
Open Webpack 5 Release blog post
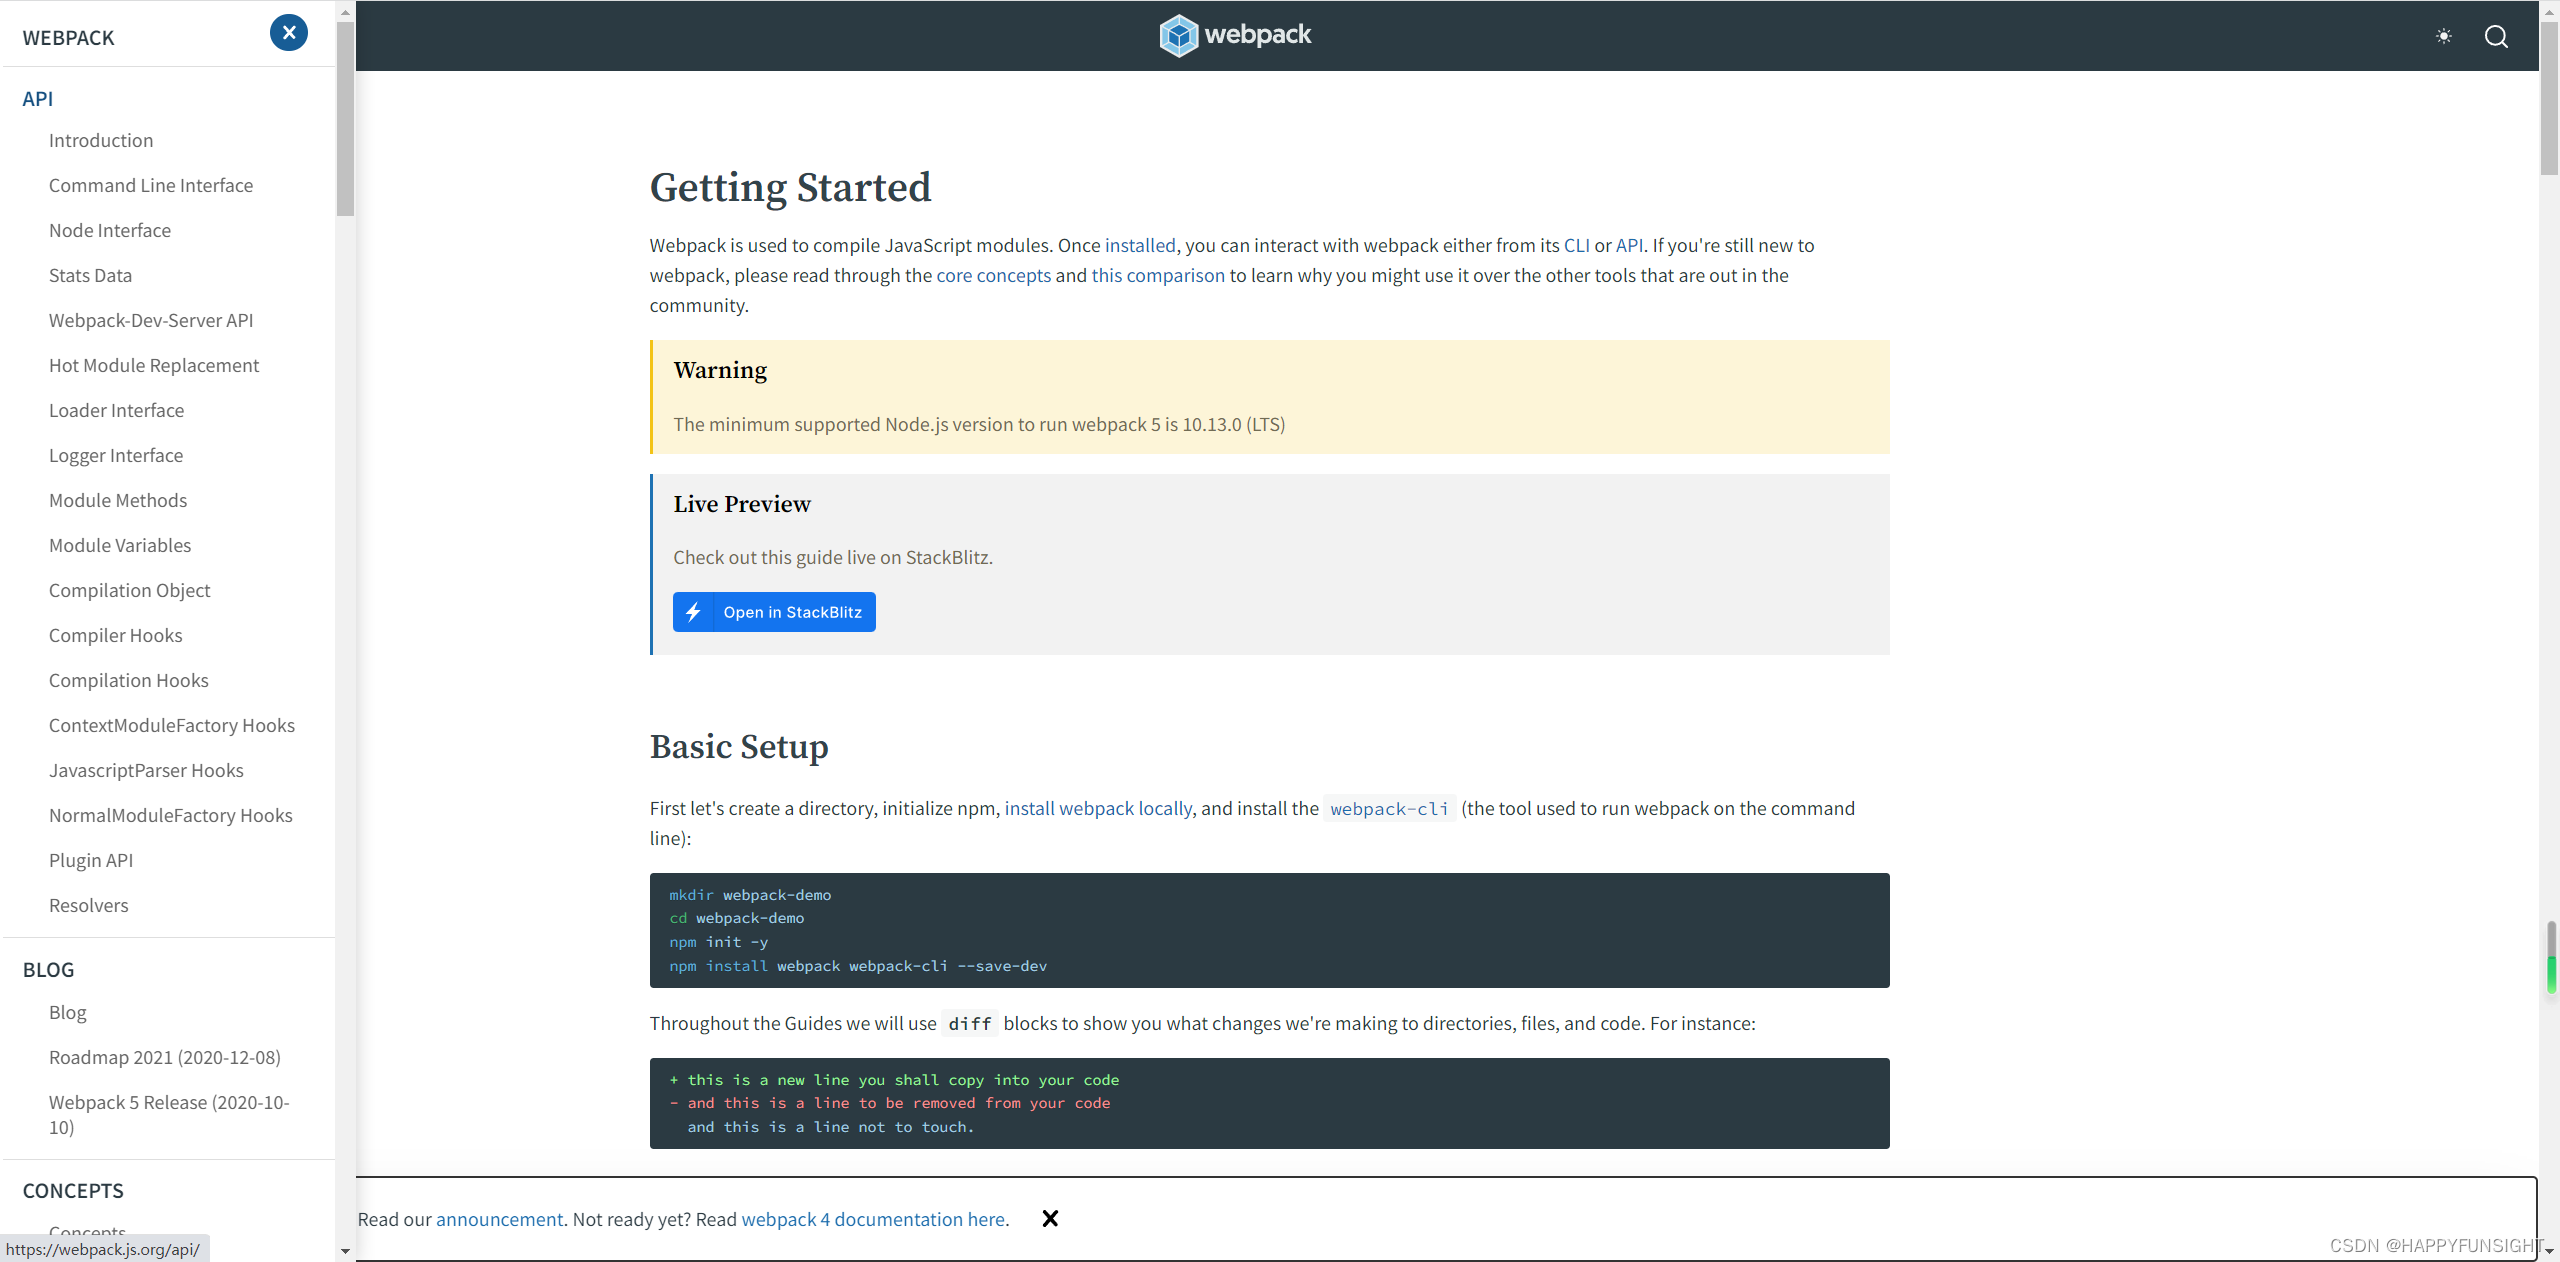(x=169, y=1114)
